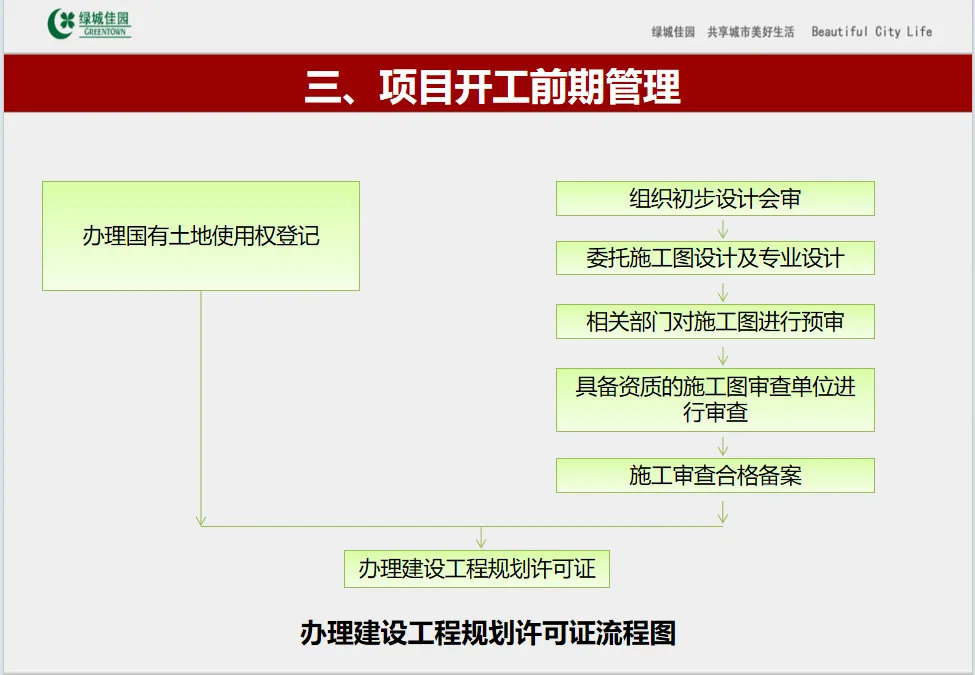The height and width of the screenshot is (675, 975).
Task: Select the box 具备资质的施工图审查单位进行审查
Action: [715, 400]
